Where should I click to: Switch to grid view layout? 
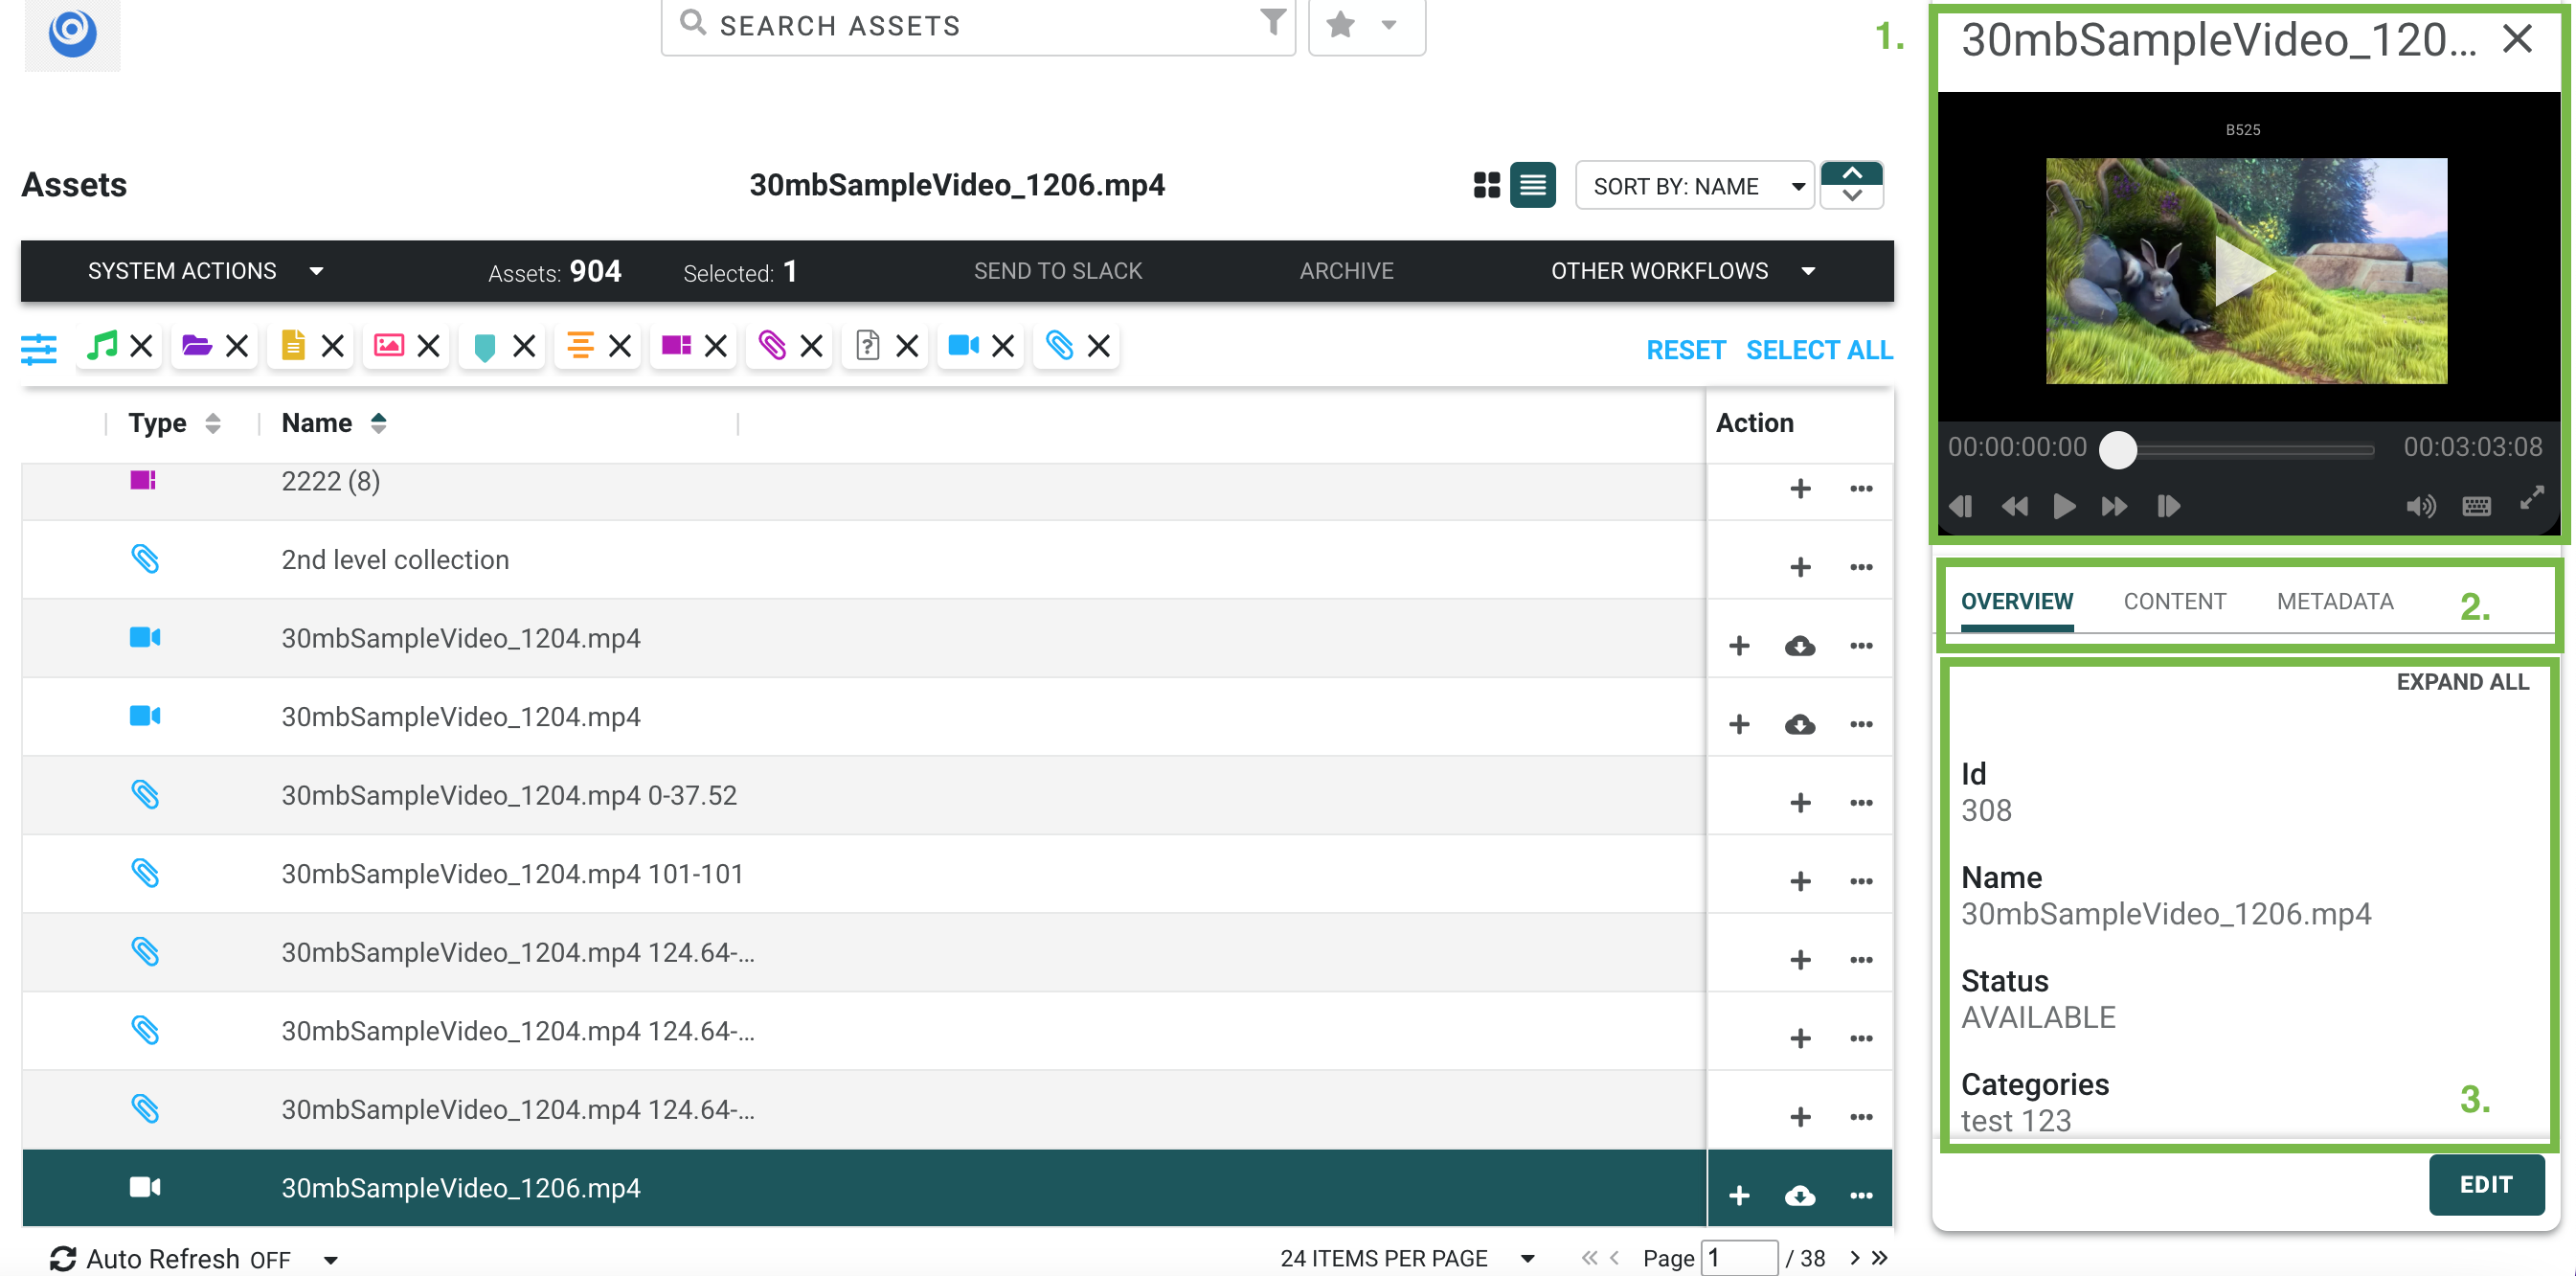click(x=1486, y=185)
